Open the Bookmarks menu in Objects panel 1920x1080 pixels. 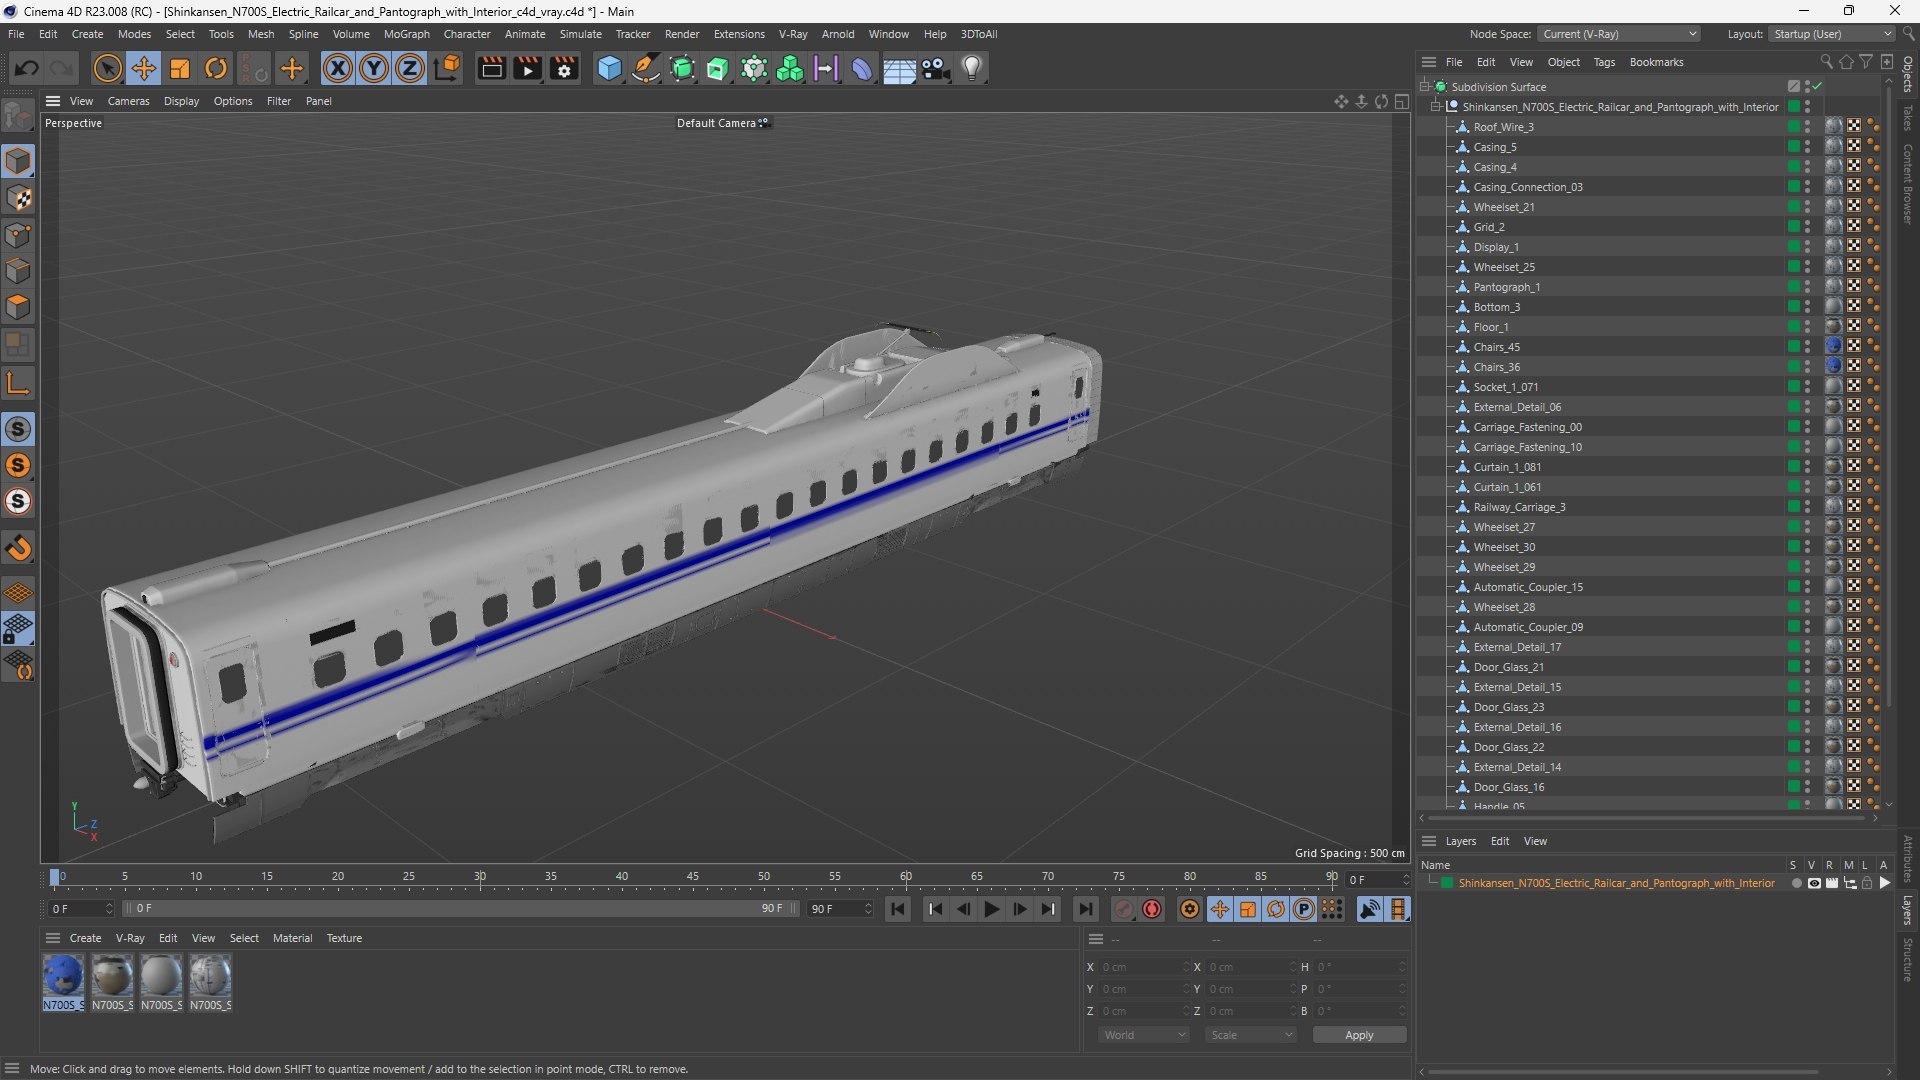pyautogui.click(x=1656, y=62)
